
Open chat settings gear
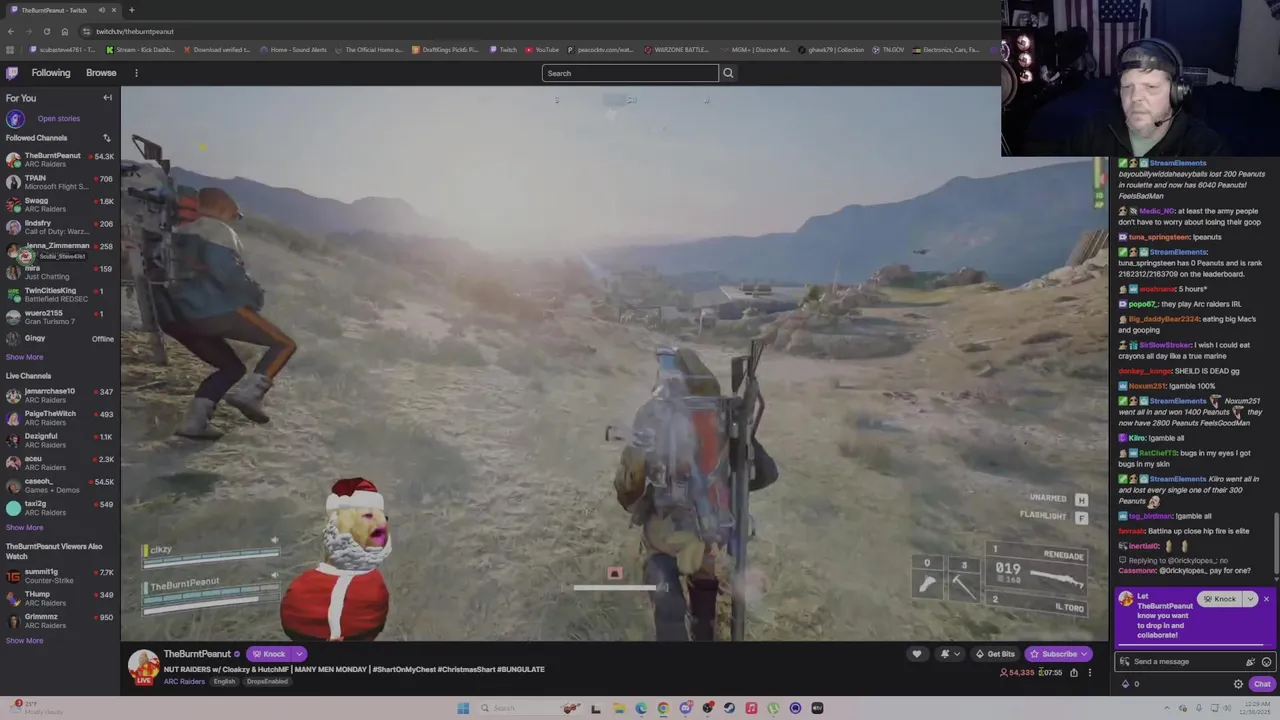pos(1238,684)
